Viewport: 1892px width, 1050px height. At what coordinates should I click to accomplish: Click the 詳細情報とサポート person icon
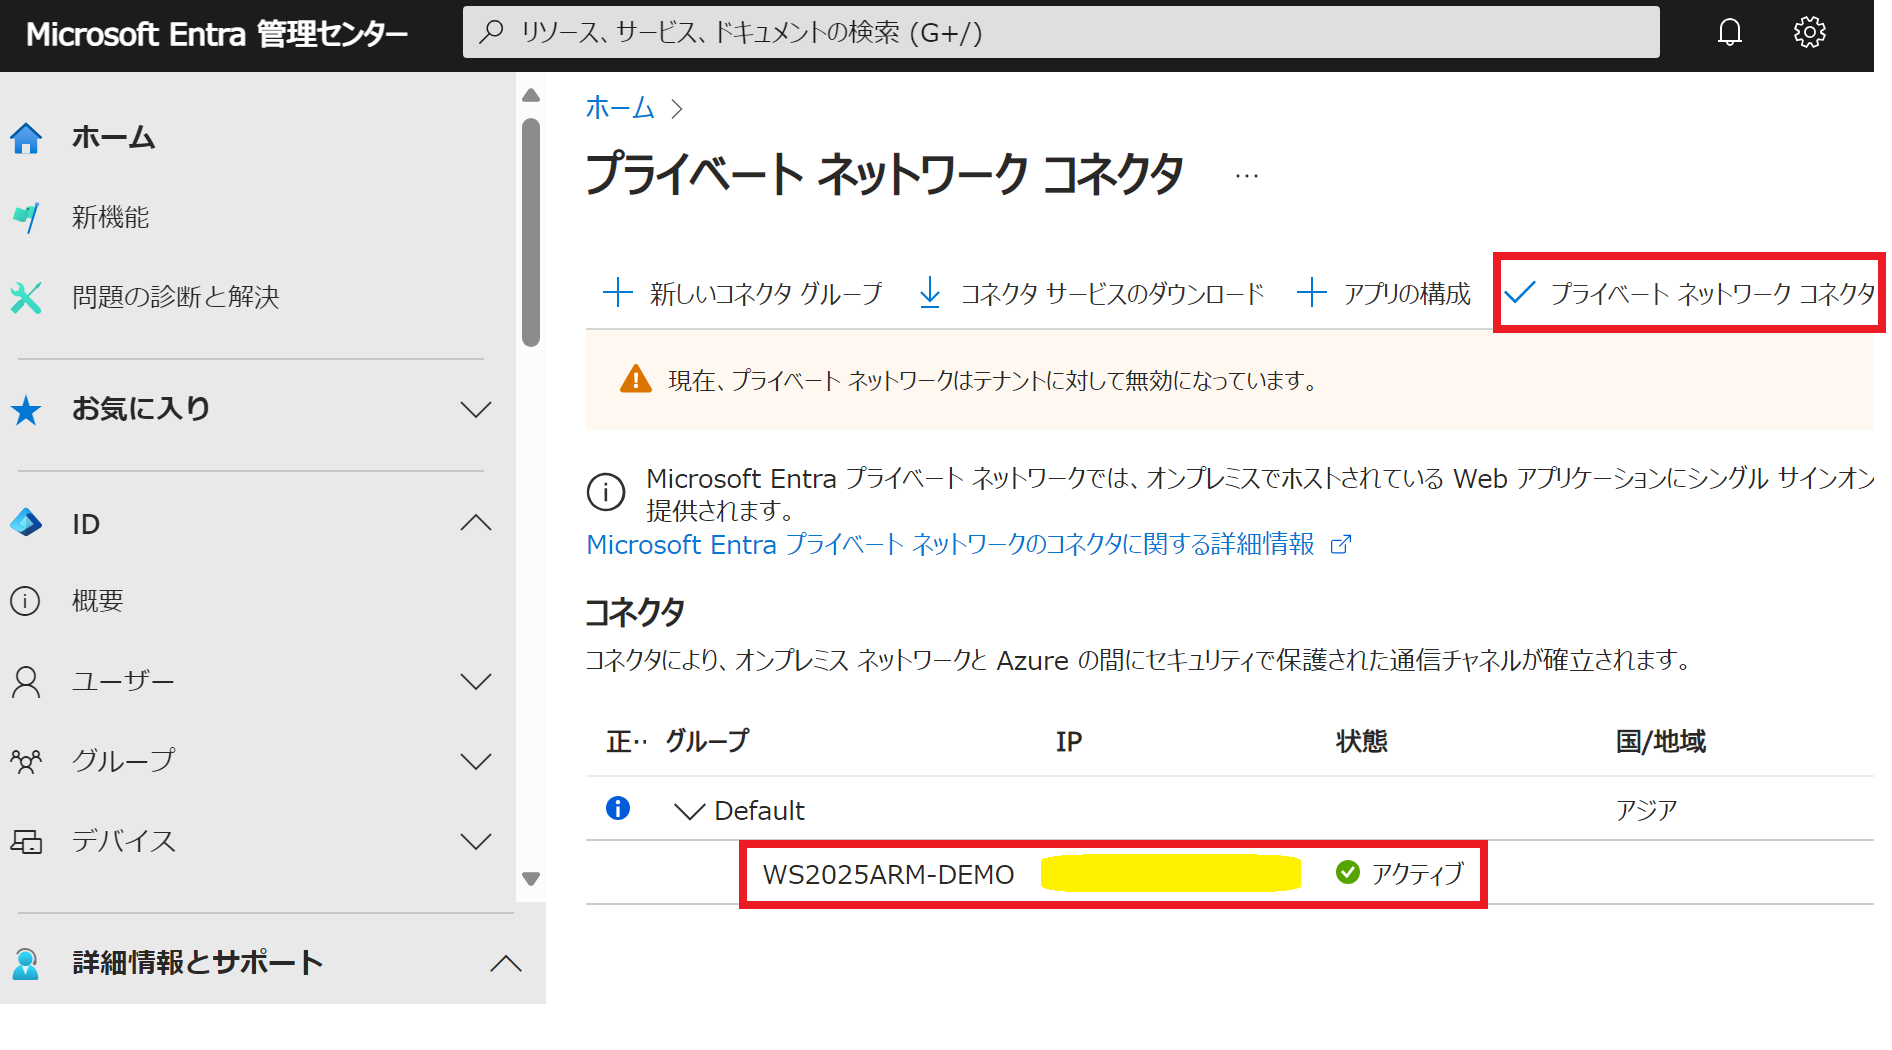point(26,963)
